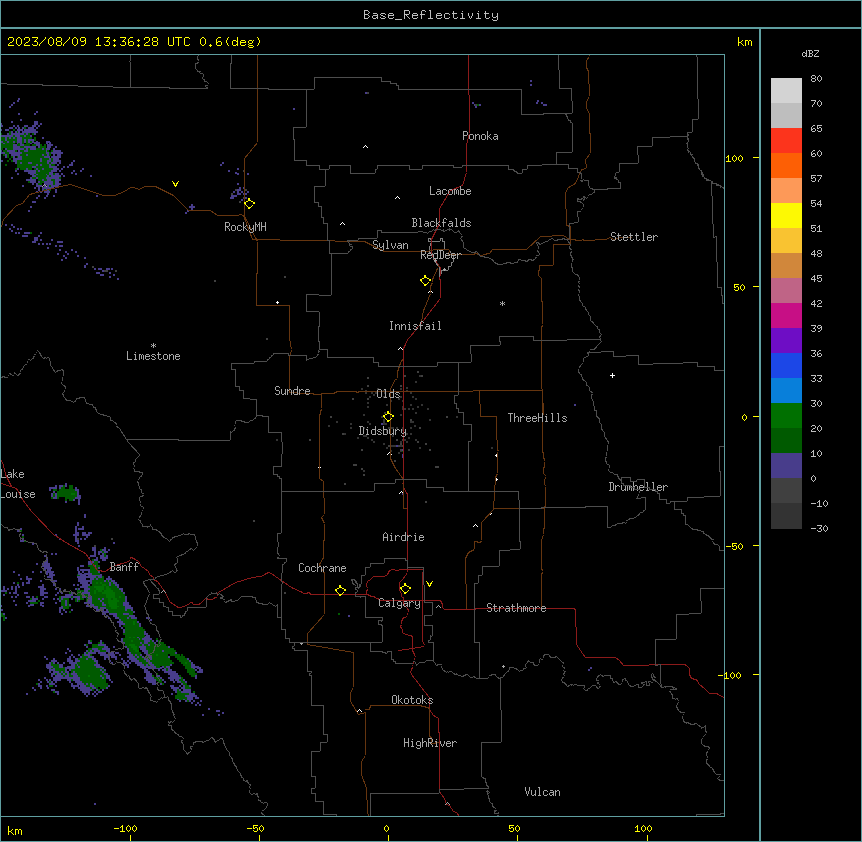
Task: Click the ThreeHills label
Action: 537,418
